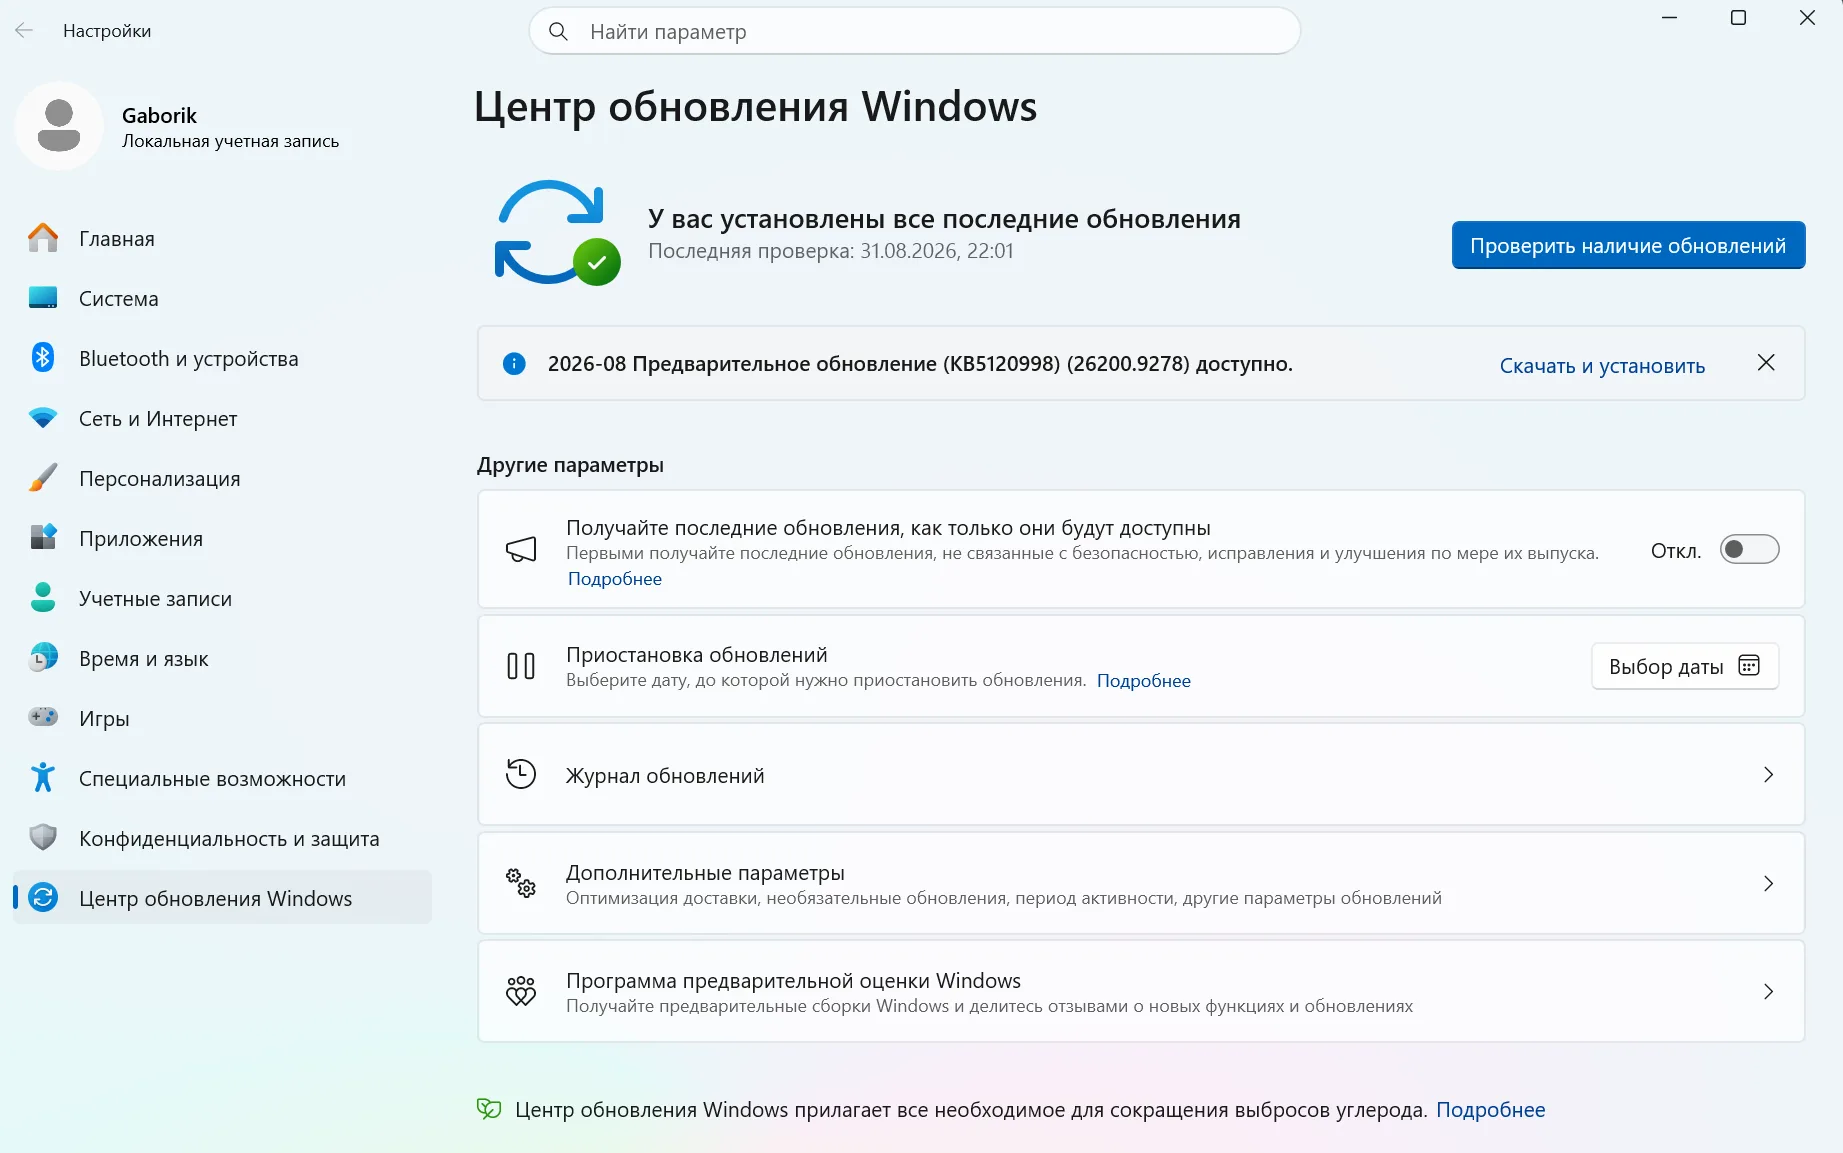Click the megaphone icon for latest updates
The width and height of the screenshot is (1843, 1153).
coord(521,549)
